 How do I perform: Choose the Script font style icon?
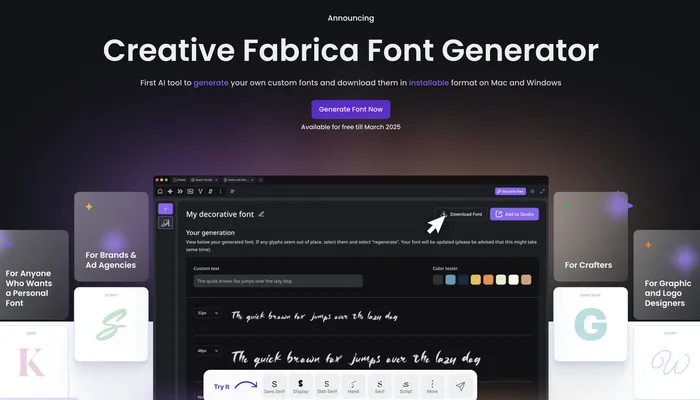pos(405,385)
